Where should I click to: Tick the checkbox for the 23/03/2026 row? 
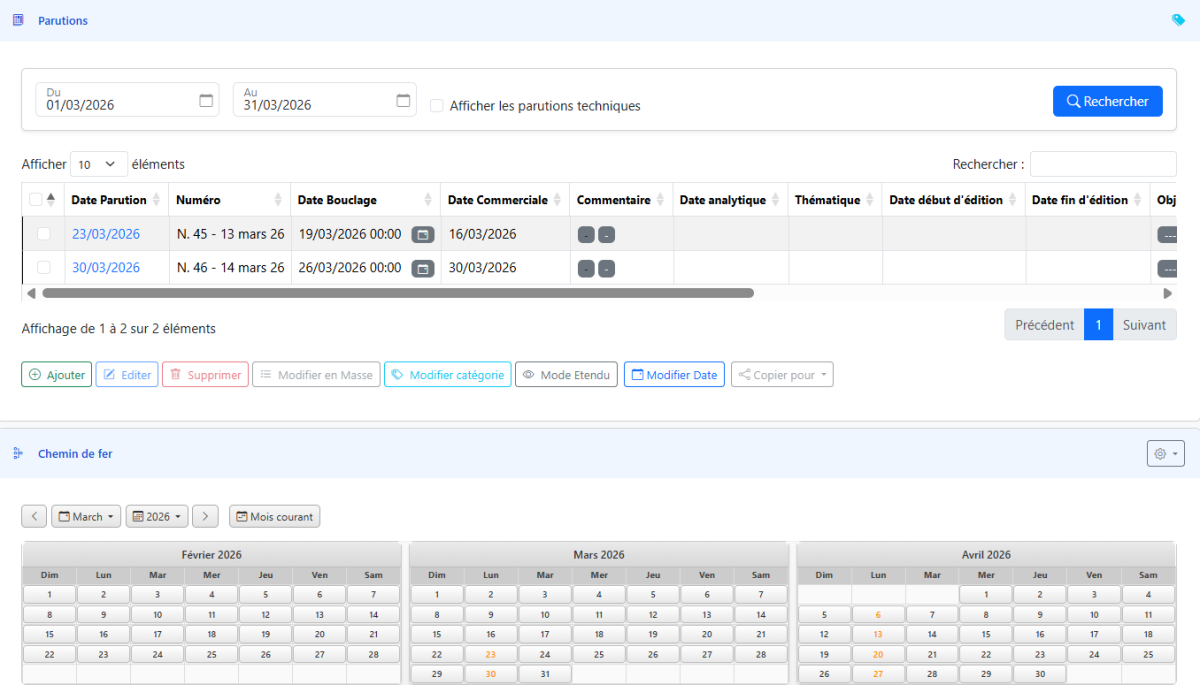click(x=43, y=234)
